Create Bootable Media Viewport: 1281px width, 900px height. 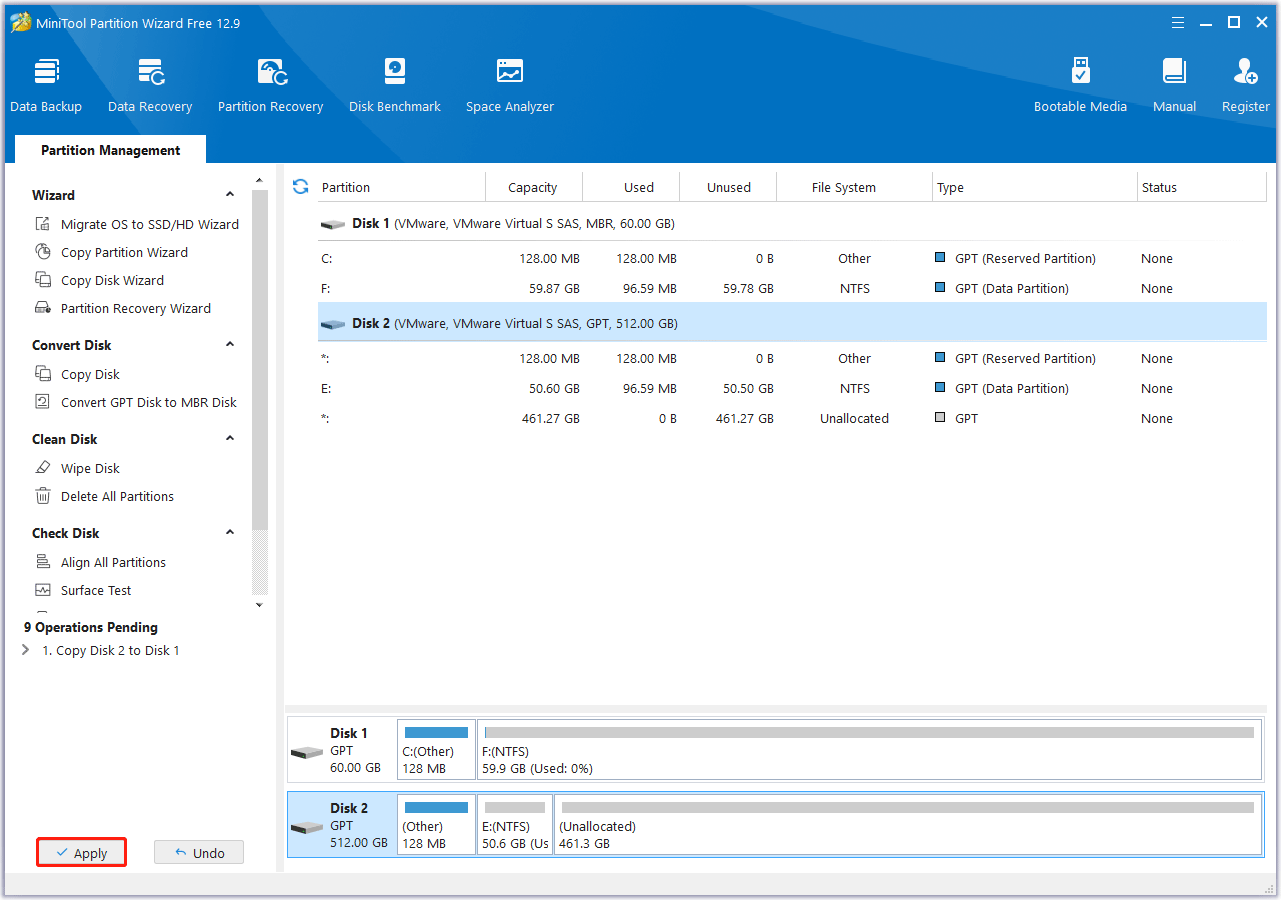click(x=1080, y=82)
